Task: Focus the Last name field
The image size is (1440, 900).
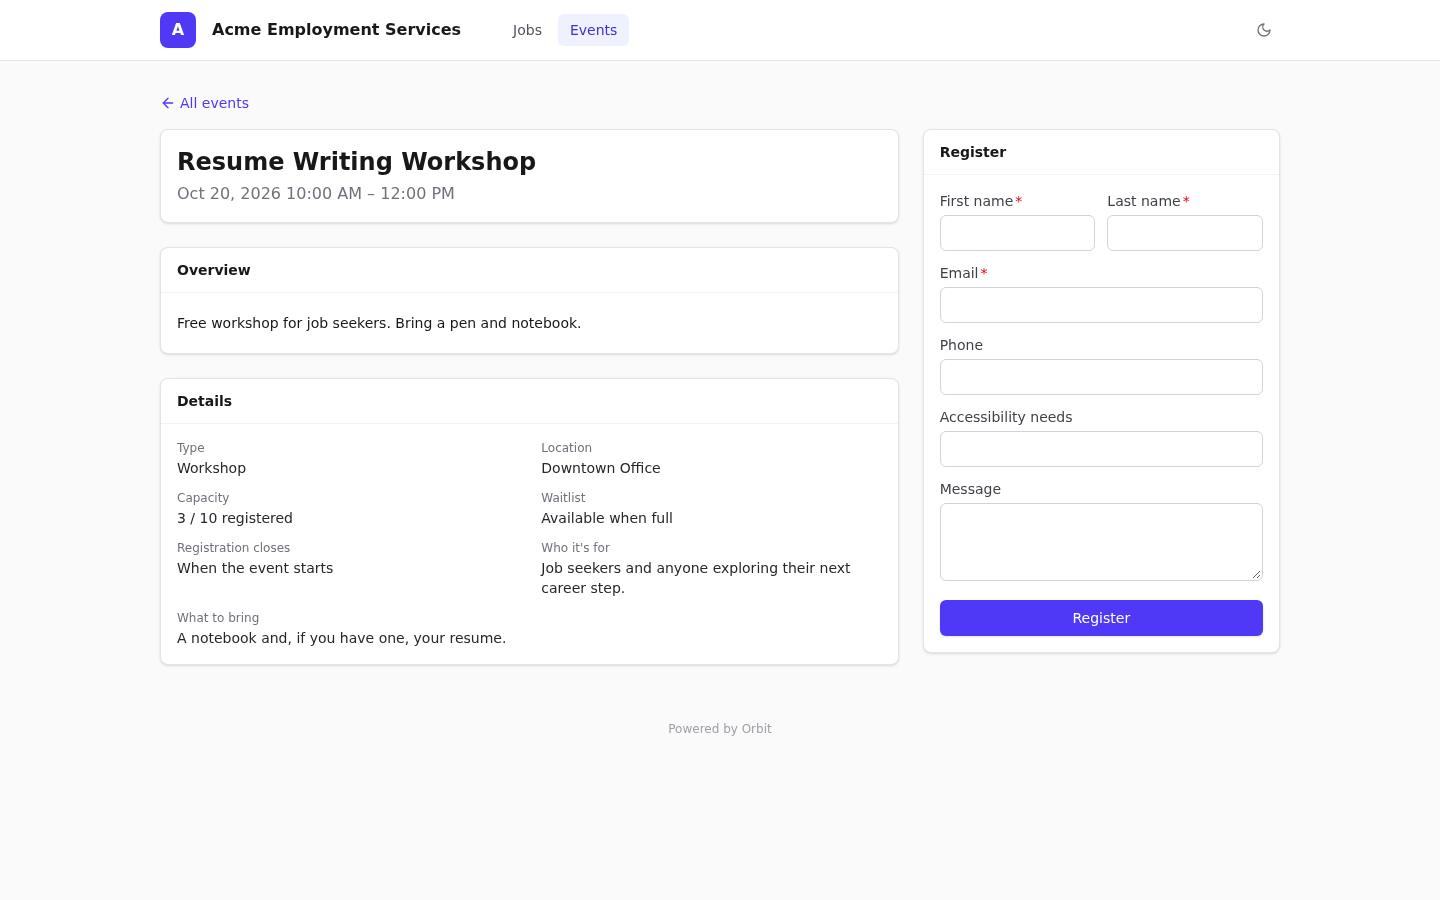Action: tap(1185, 233)
